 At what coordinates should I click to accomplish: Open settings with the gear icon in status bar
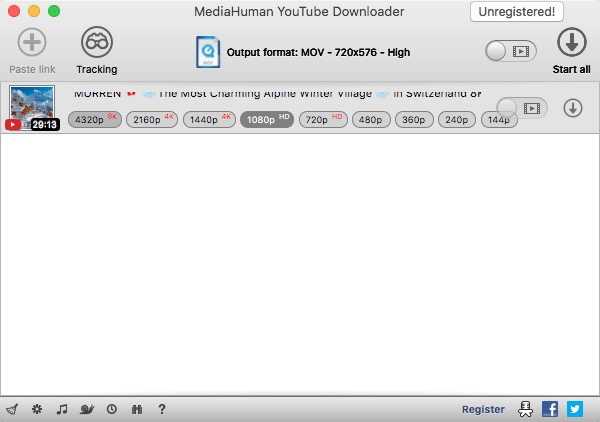pos(37,409)
